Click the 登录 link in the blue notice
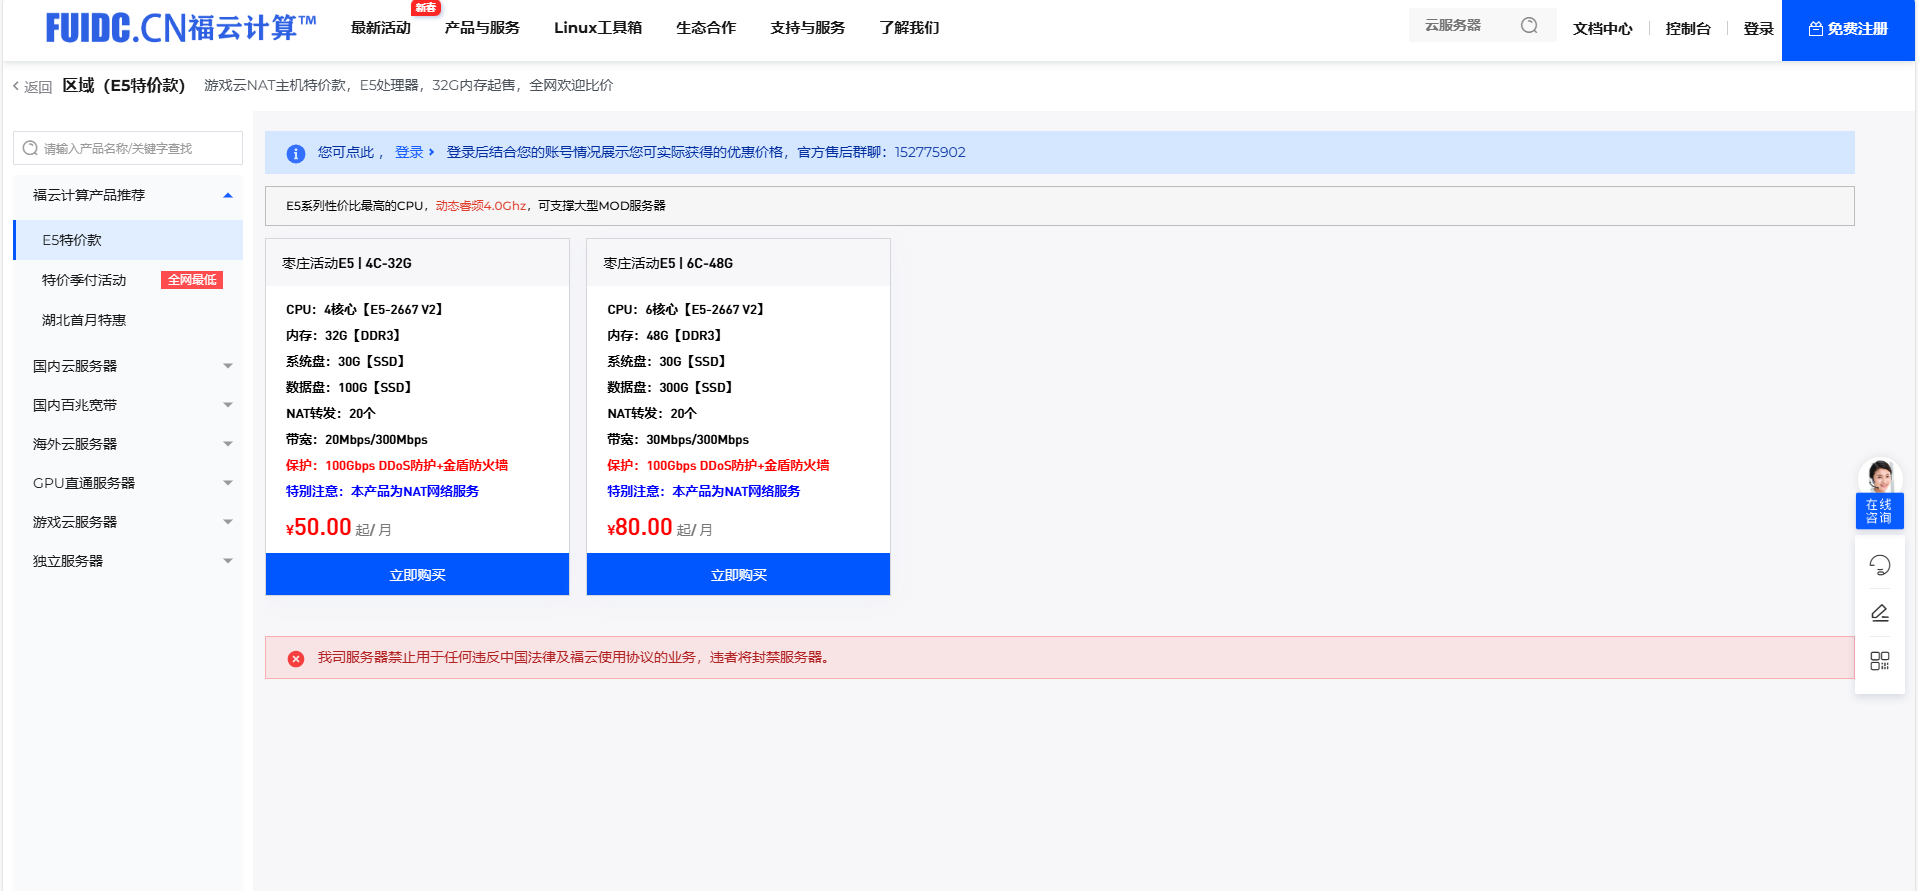Image resolution: width=1918 pixels, height=891 pixels. click(409, 152)
